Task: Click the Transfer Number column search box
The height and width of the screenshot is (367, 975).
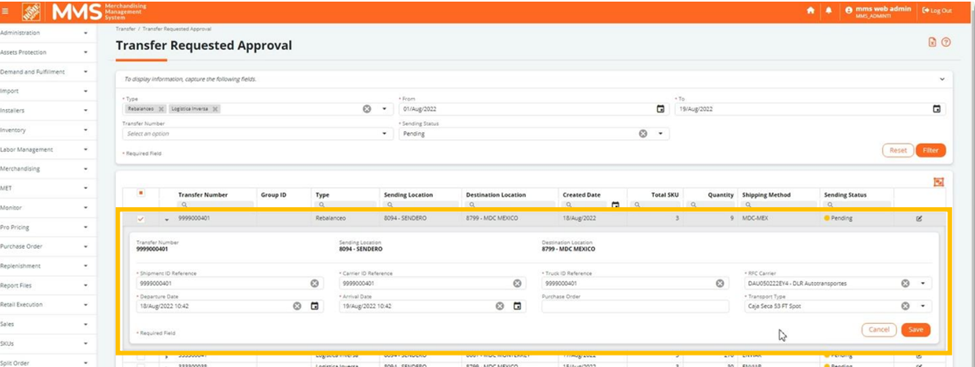Action: tap(215, 205)
